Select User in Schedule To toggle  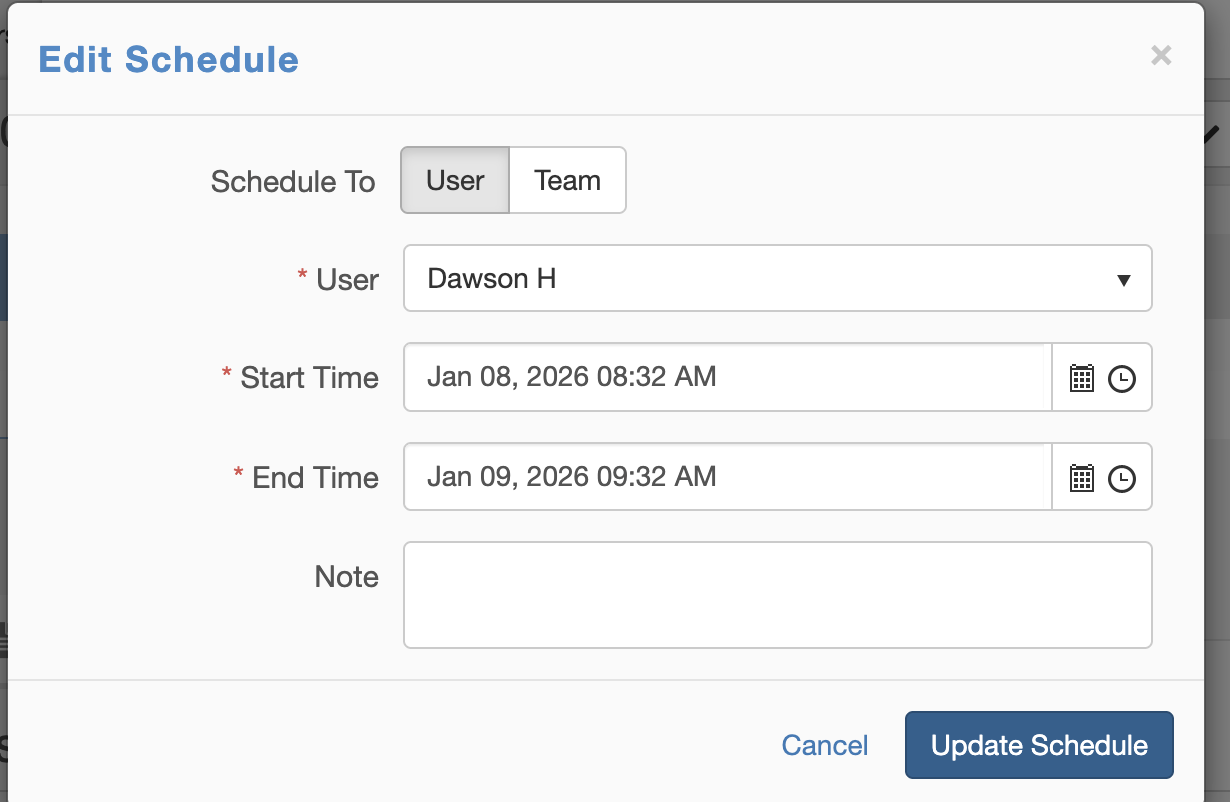coord(455,181)
